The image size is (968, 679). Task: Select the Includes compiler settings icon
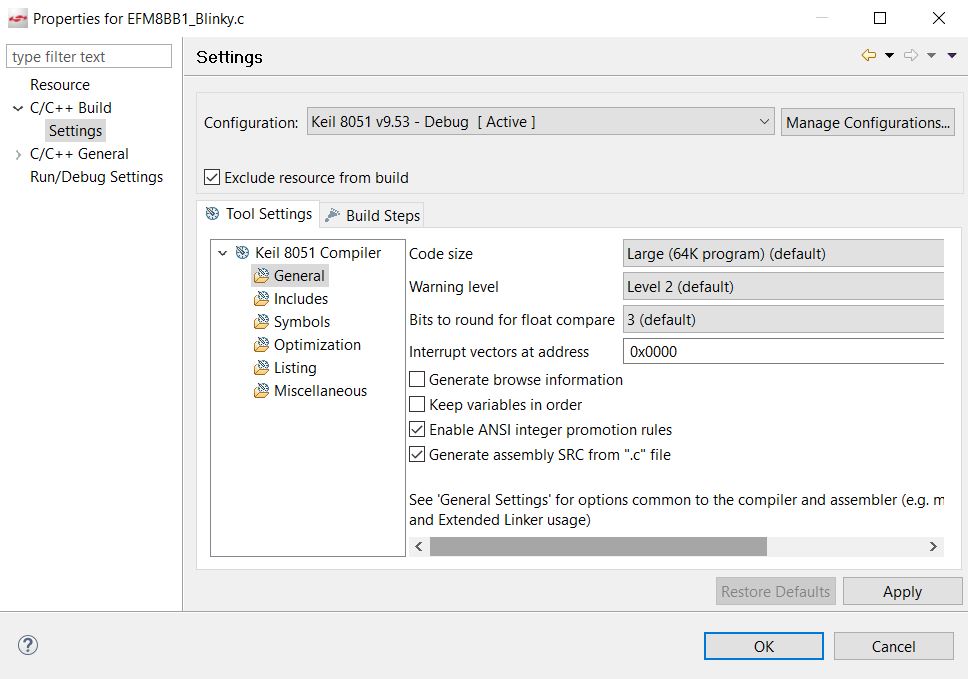[x=260, y=298]
